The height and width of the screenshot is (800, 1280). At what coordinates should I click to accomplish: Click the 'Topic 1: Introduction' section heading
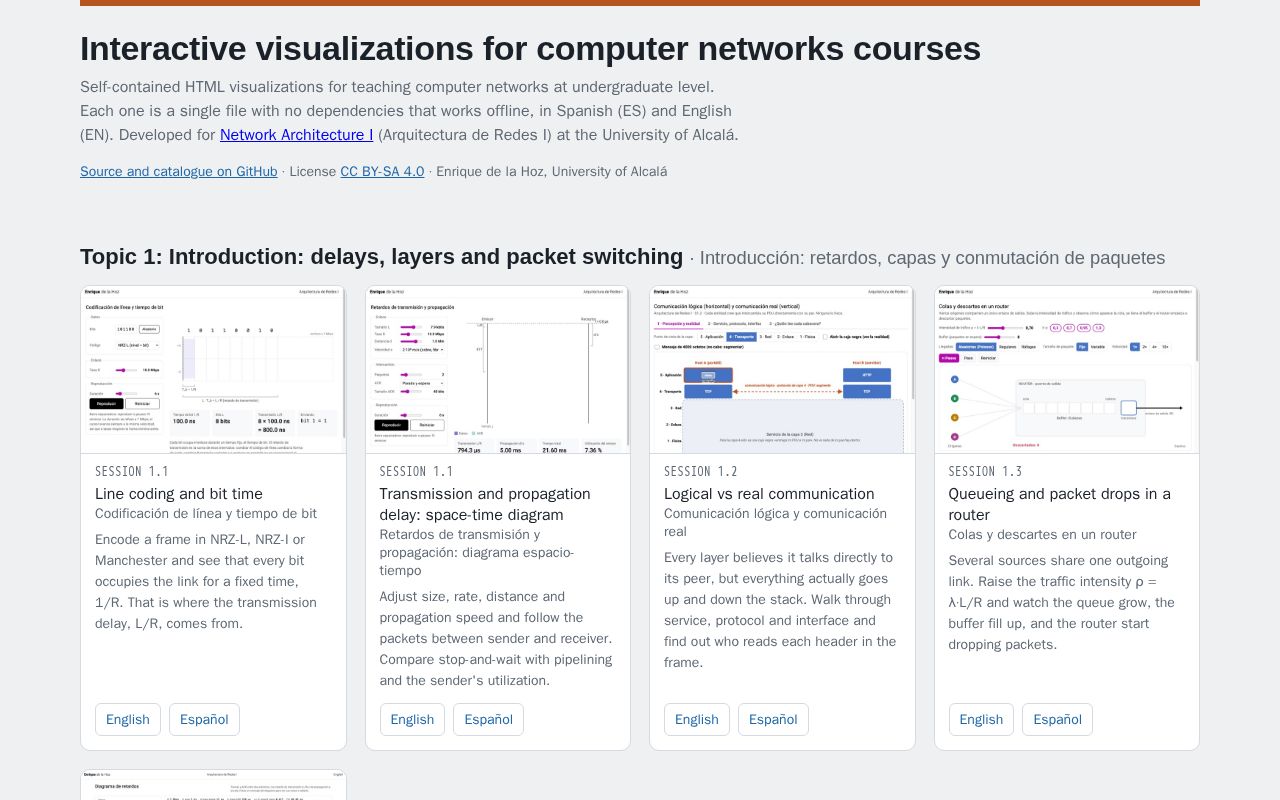tap(381, 257)
